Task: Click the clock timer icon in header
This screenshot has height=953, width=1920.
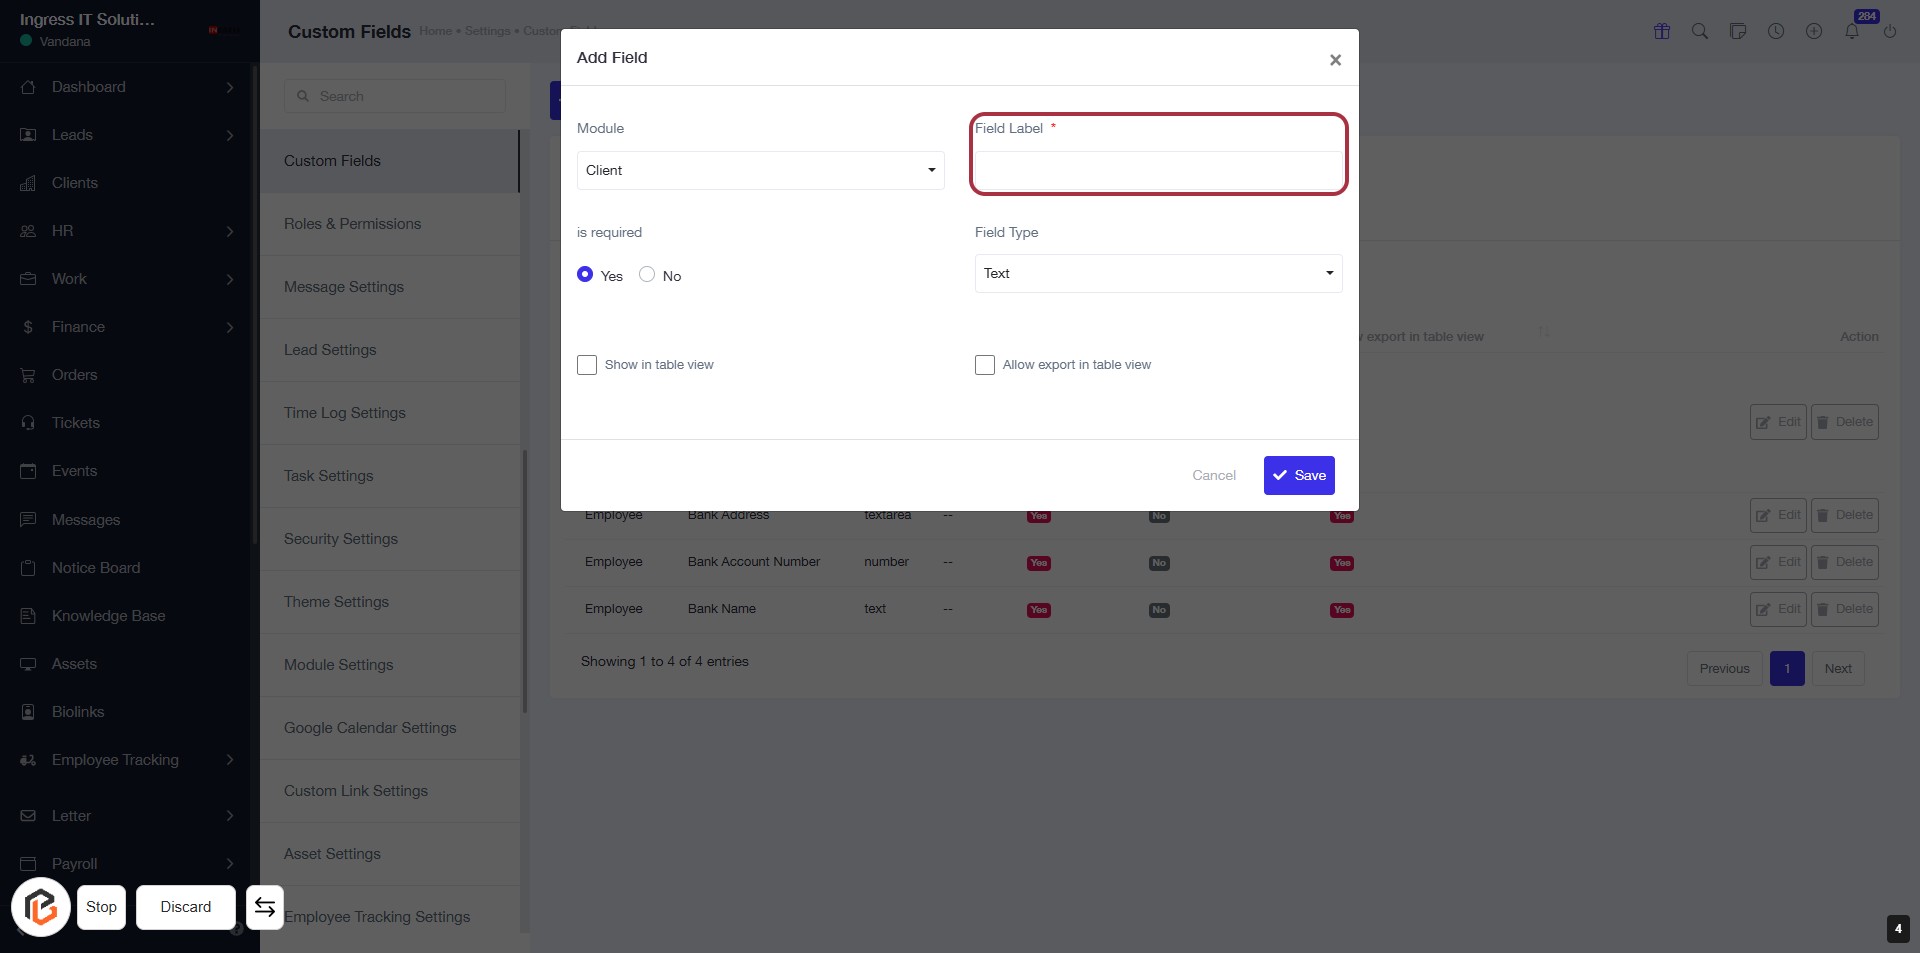Action: 1776,31
